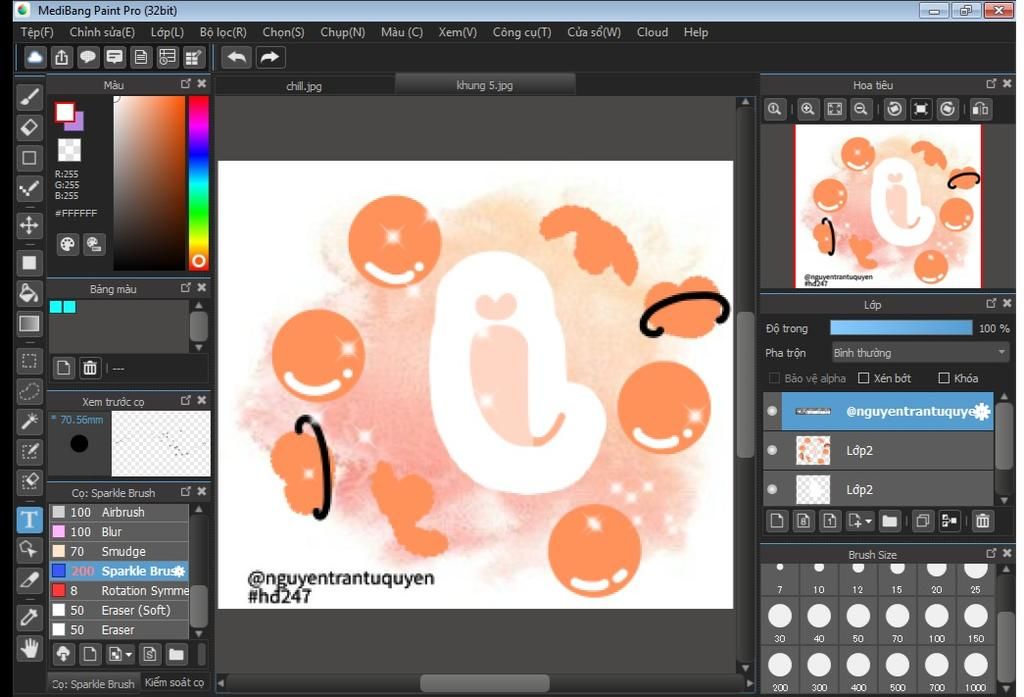
Task: Delete palette color with trash icon
Action: (90, 368)
